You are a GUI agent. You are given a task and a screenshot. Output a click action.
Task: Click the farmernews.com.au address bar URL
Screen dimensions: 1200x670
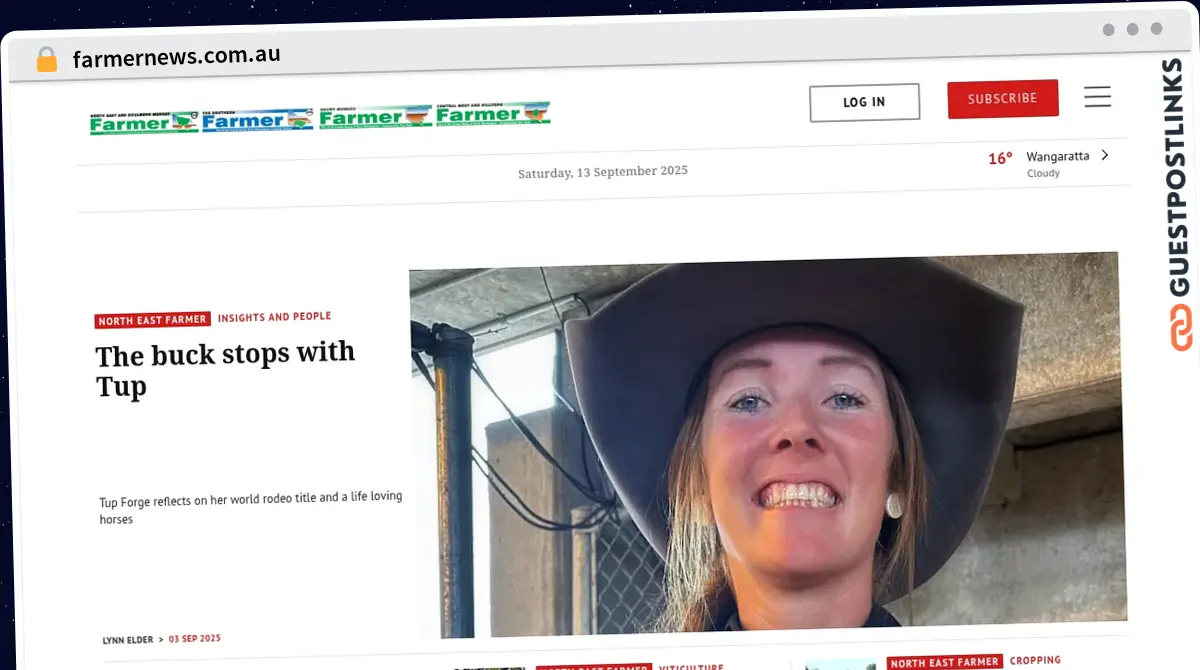click(176, 56)
